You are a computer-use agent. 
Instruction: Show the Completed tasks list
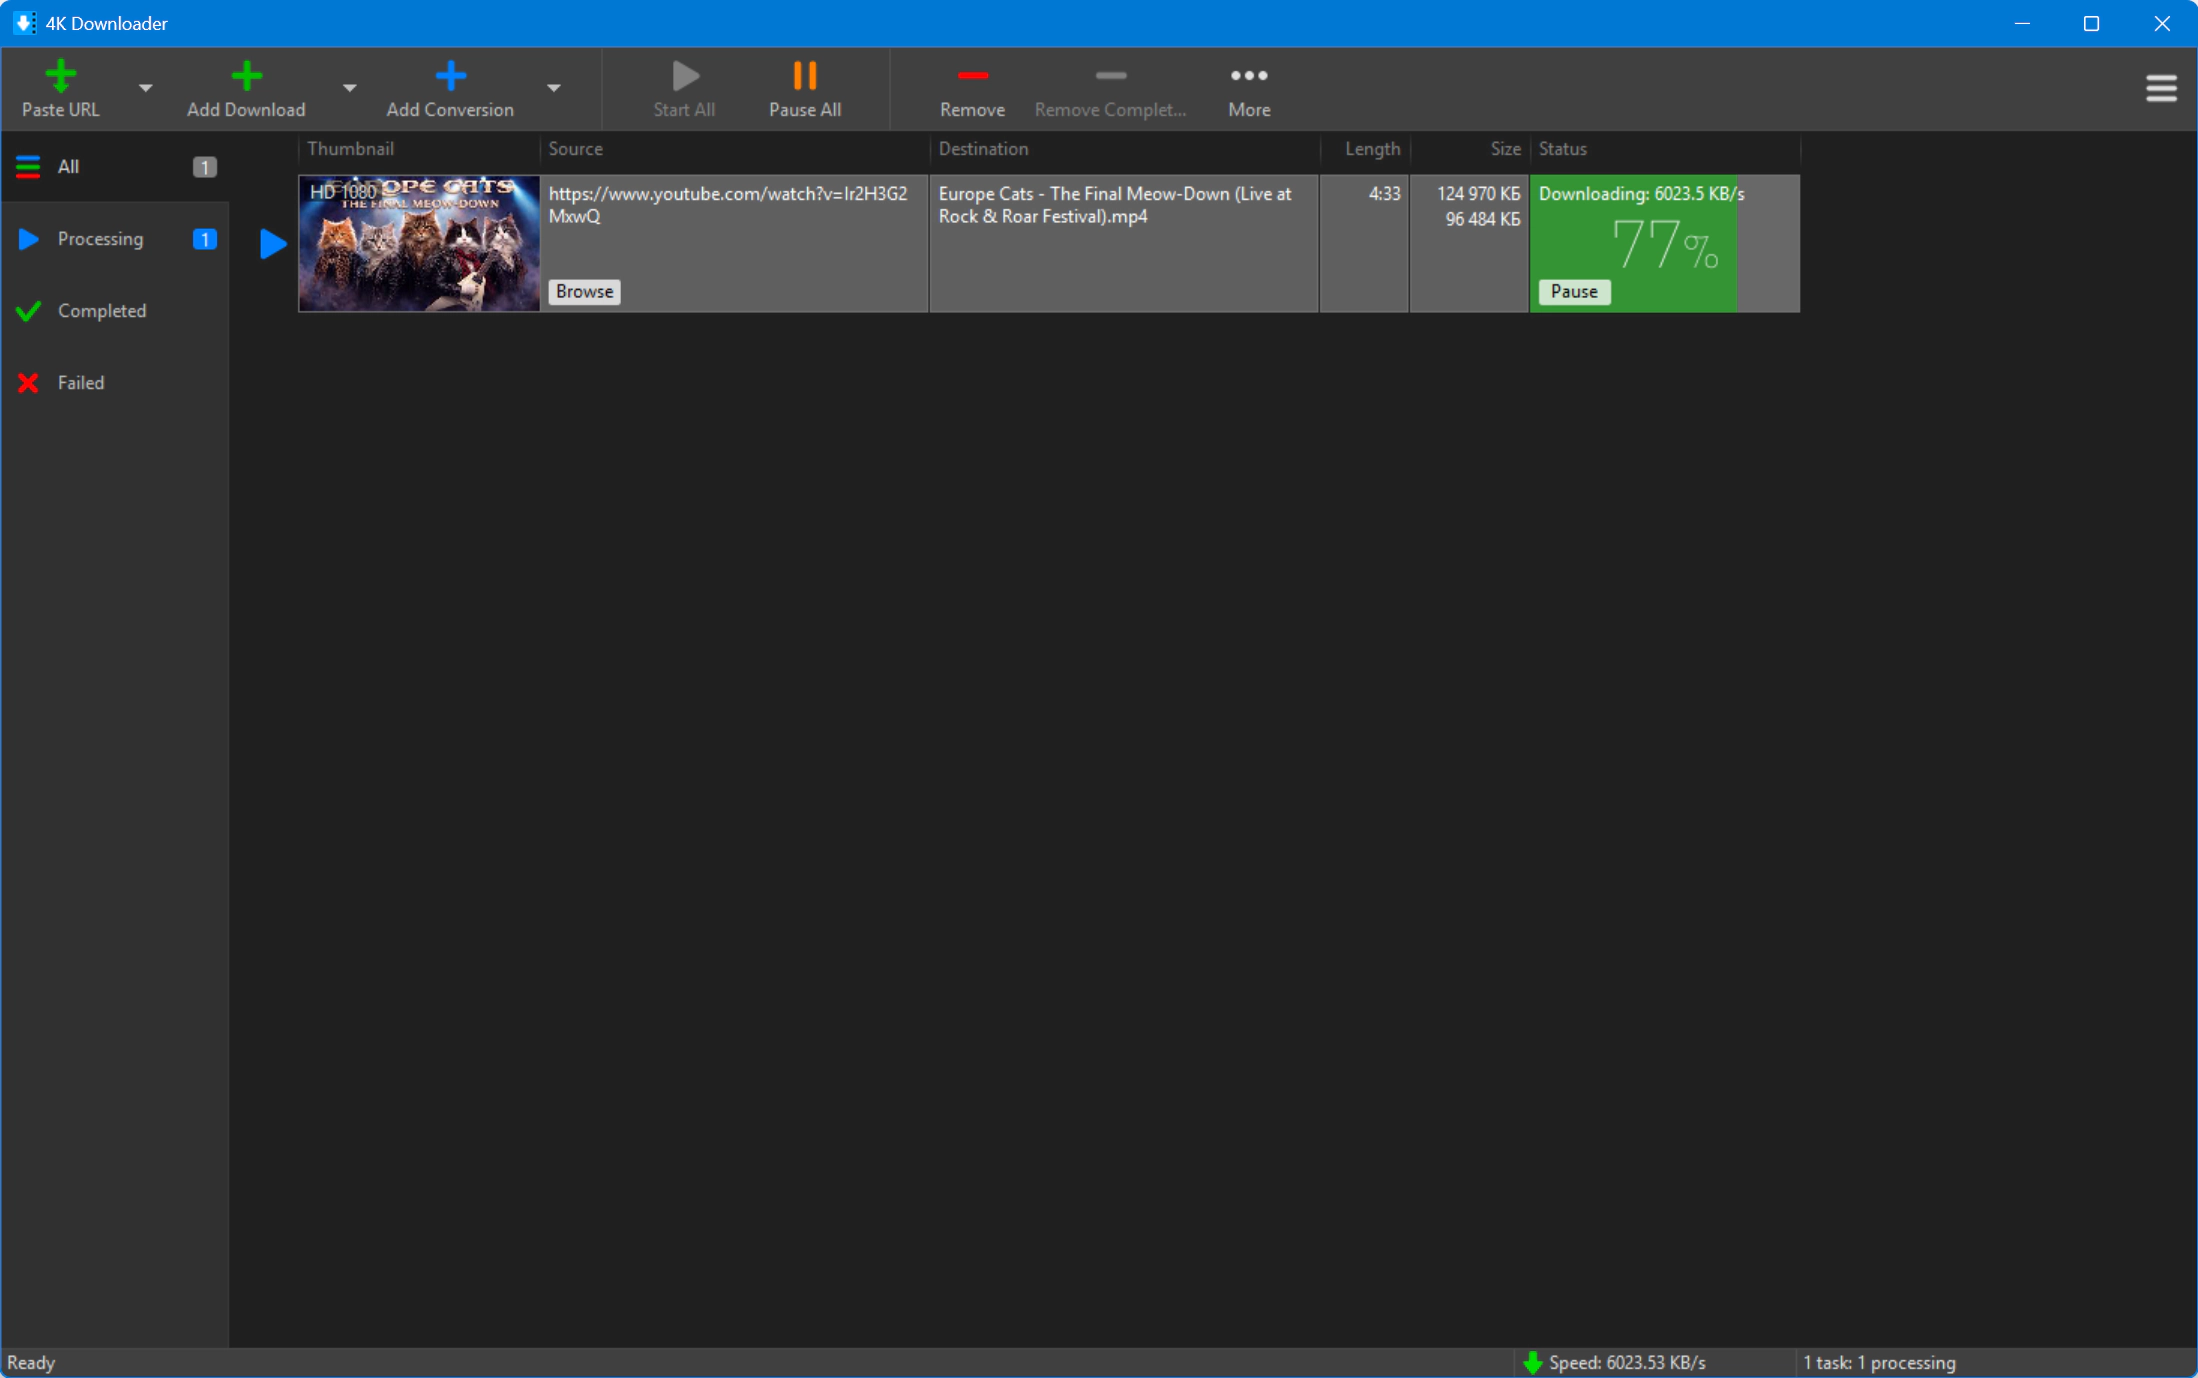[115, 311]
